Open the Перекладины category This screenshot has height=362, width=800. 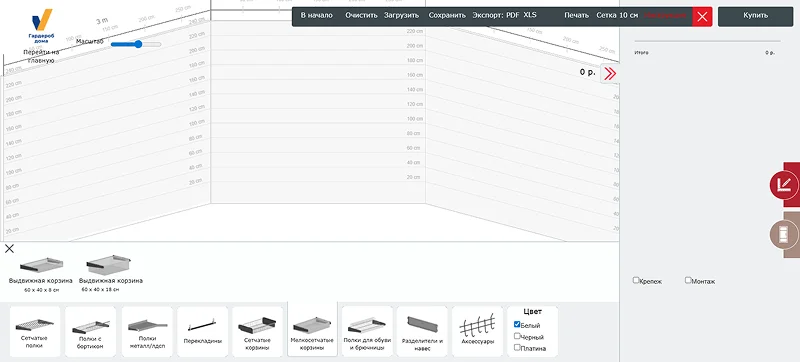tap(203, 331)
